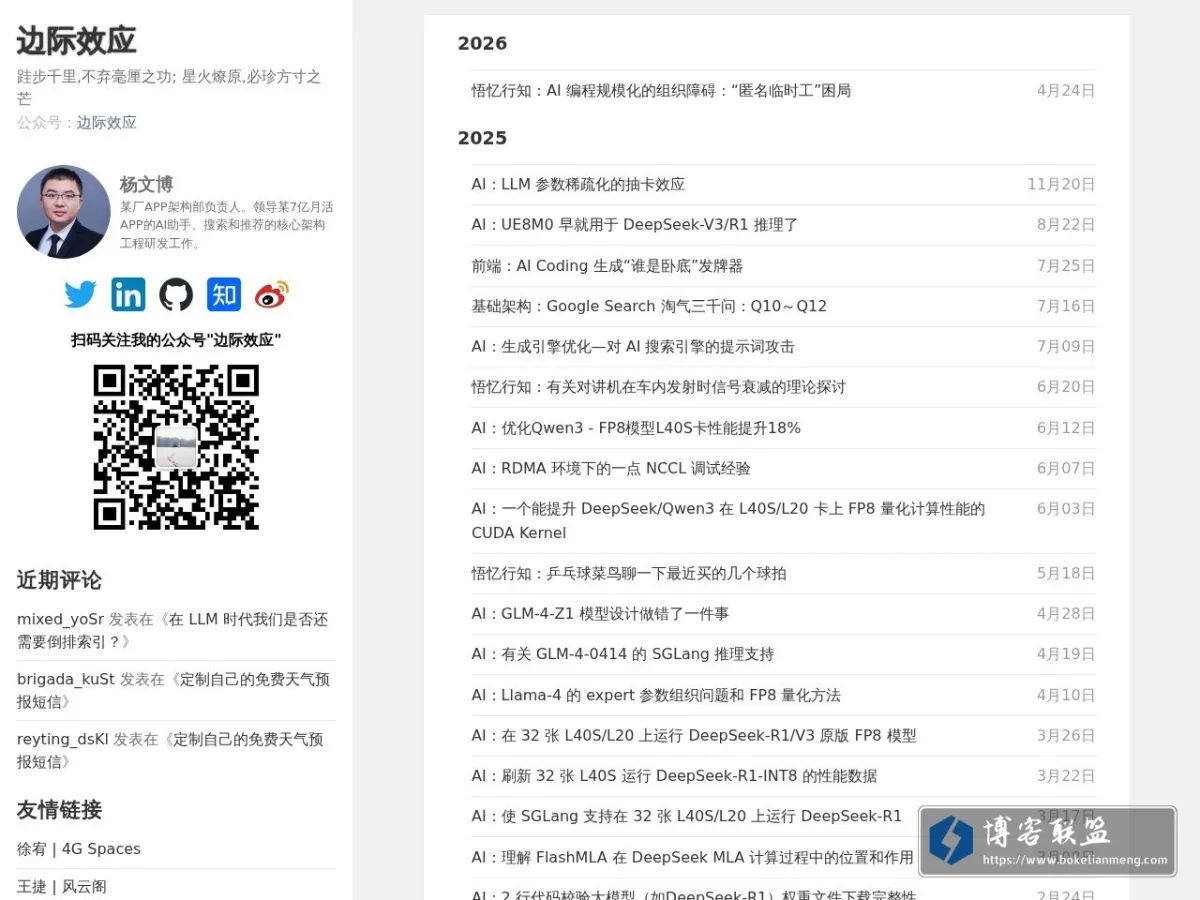
Task: Click the date 5月18日
Action: pos(1066,573)
